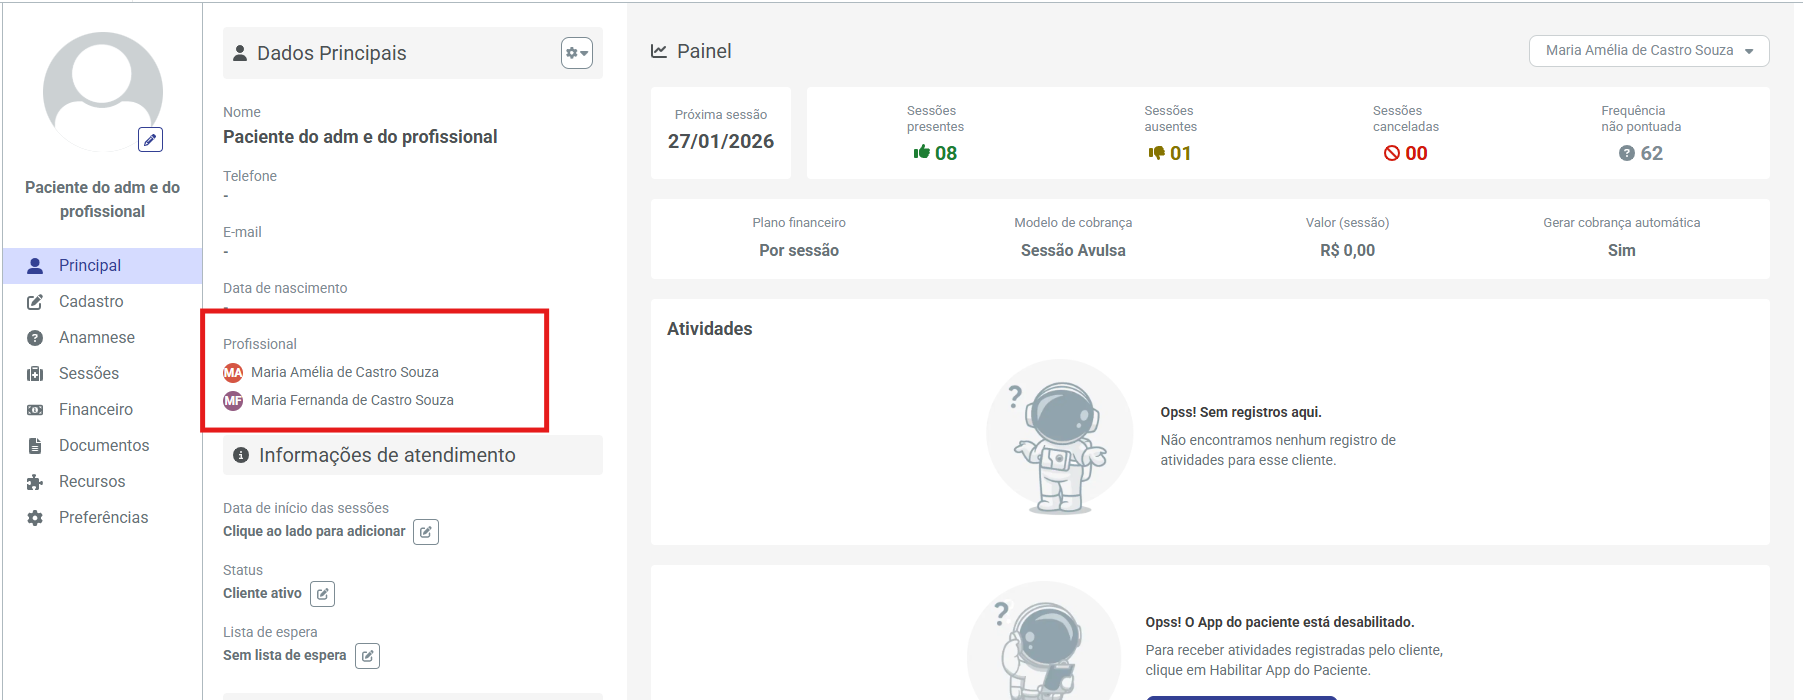Click the edit pencil icon on profile avatar
The image size is (1803, 700).
point(150,140)
